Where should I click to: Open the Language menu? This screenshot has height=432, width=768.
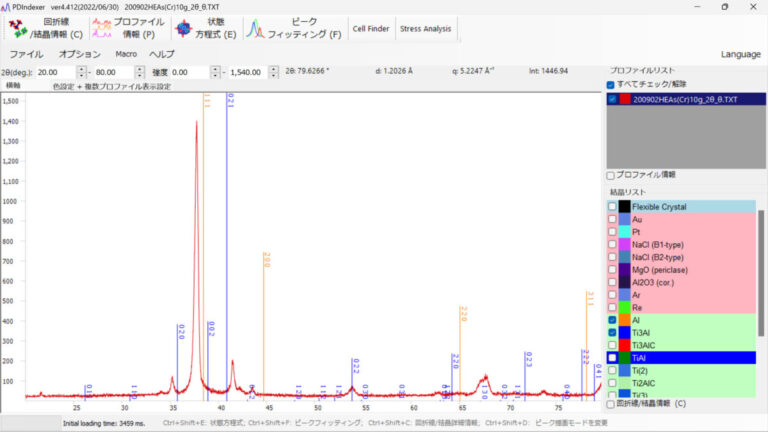pos(740,54)
